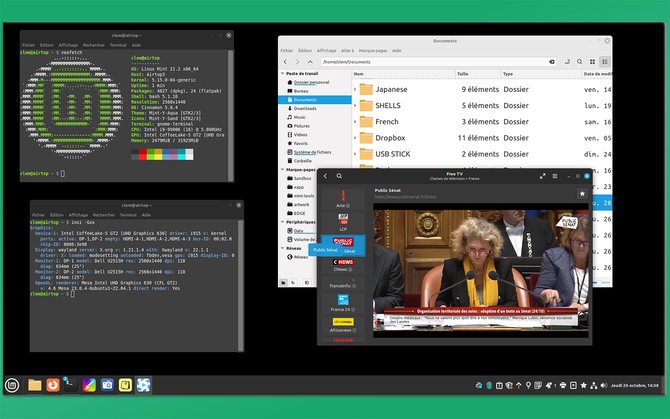Open the Sandbox bookmark in the sidebar

pyautogui.click(x=302, y=179)
